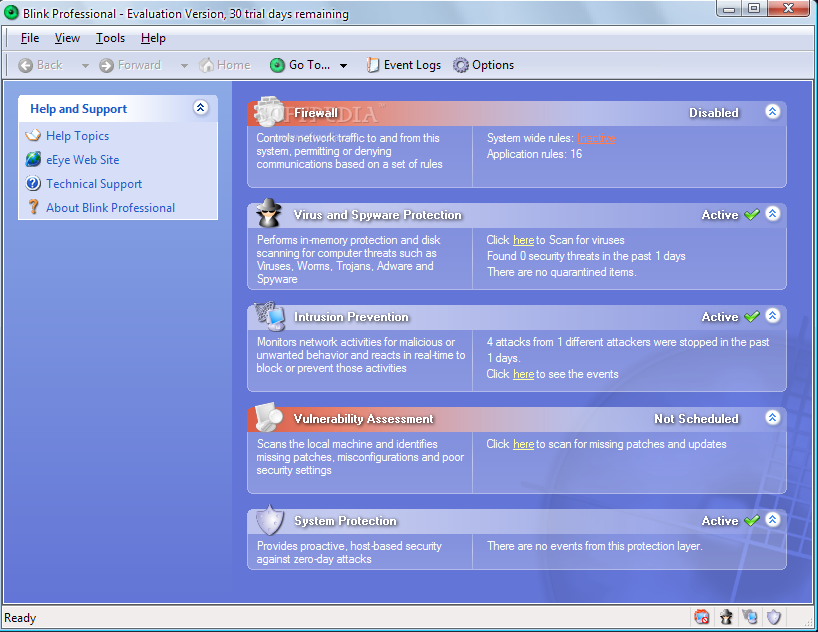818x632 pixels.
Task: Click the Not Scheduled status text
Action: (x=696, y=419)
